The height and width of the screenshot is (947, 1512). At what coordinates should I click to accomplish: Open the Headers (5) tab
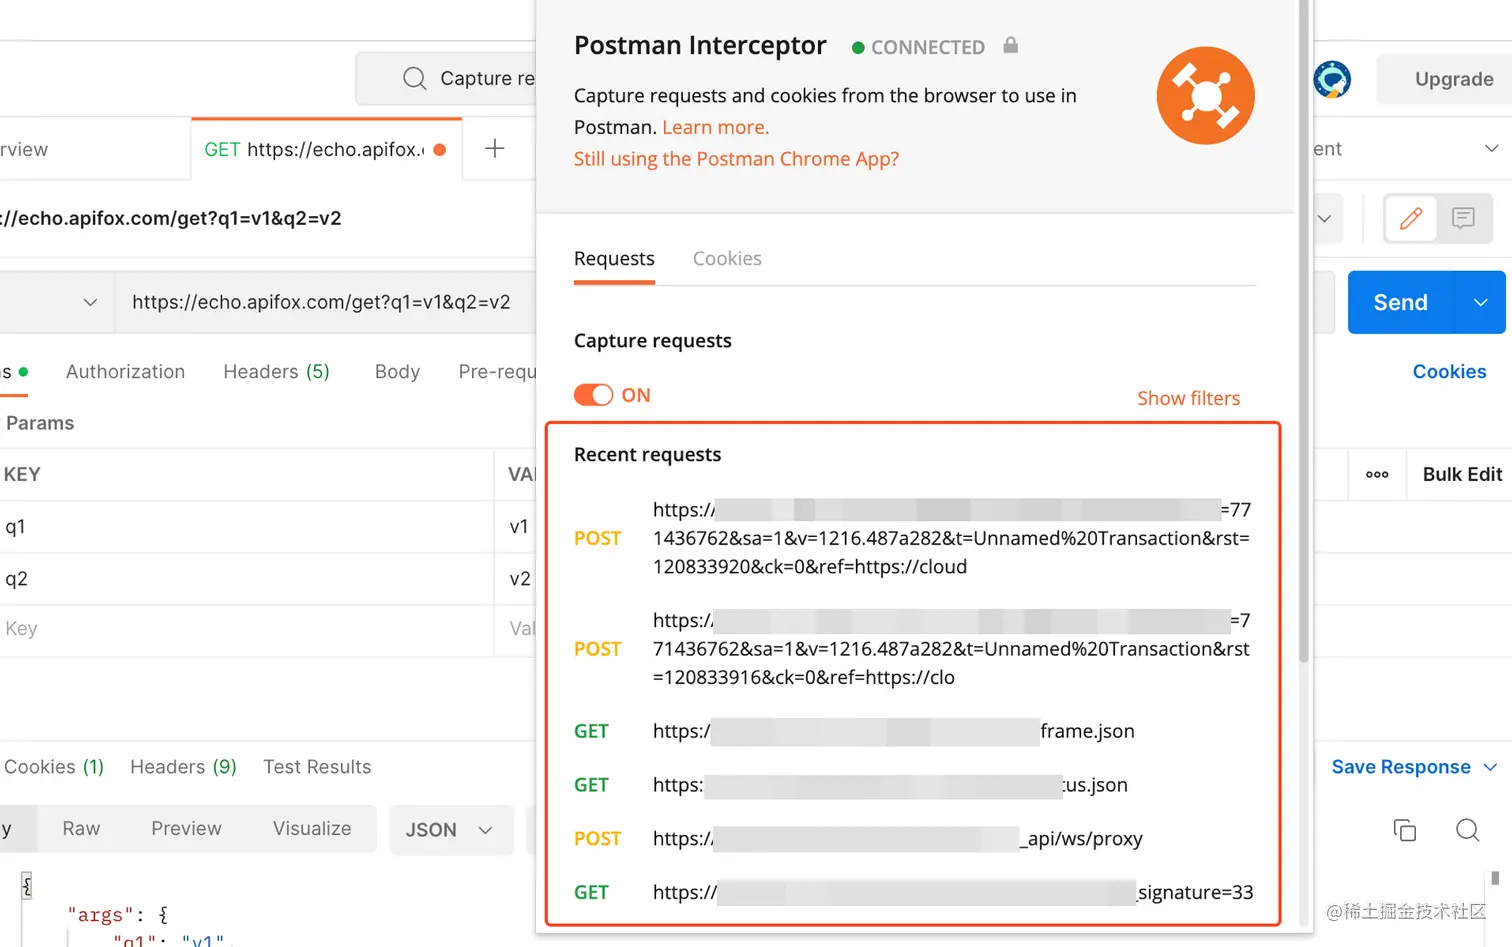pos(275,371)
